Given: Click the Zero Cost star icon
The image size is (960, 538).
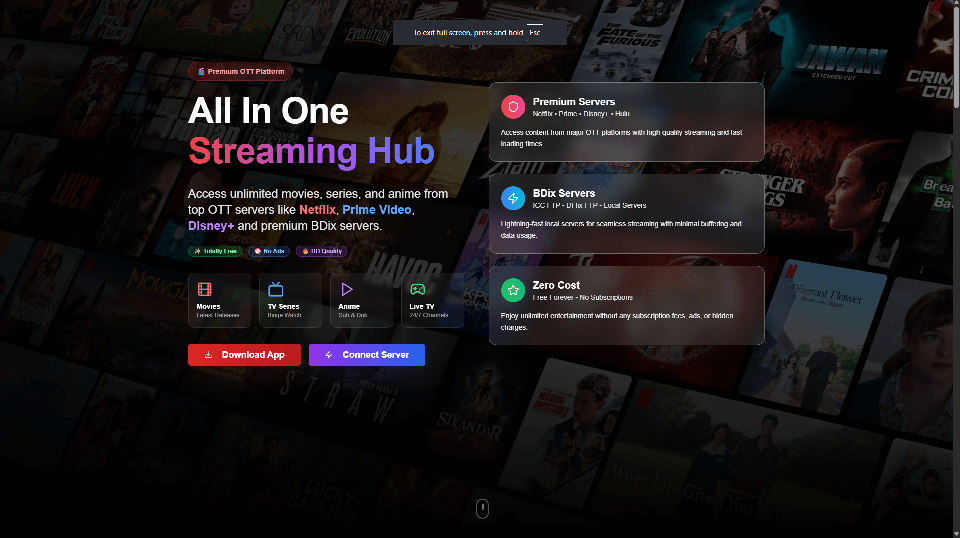Looking at the screenshot, I should pyautogui.click(x=513, y=290).
